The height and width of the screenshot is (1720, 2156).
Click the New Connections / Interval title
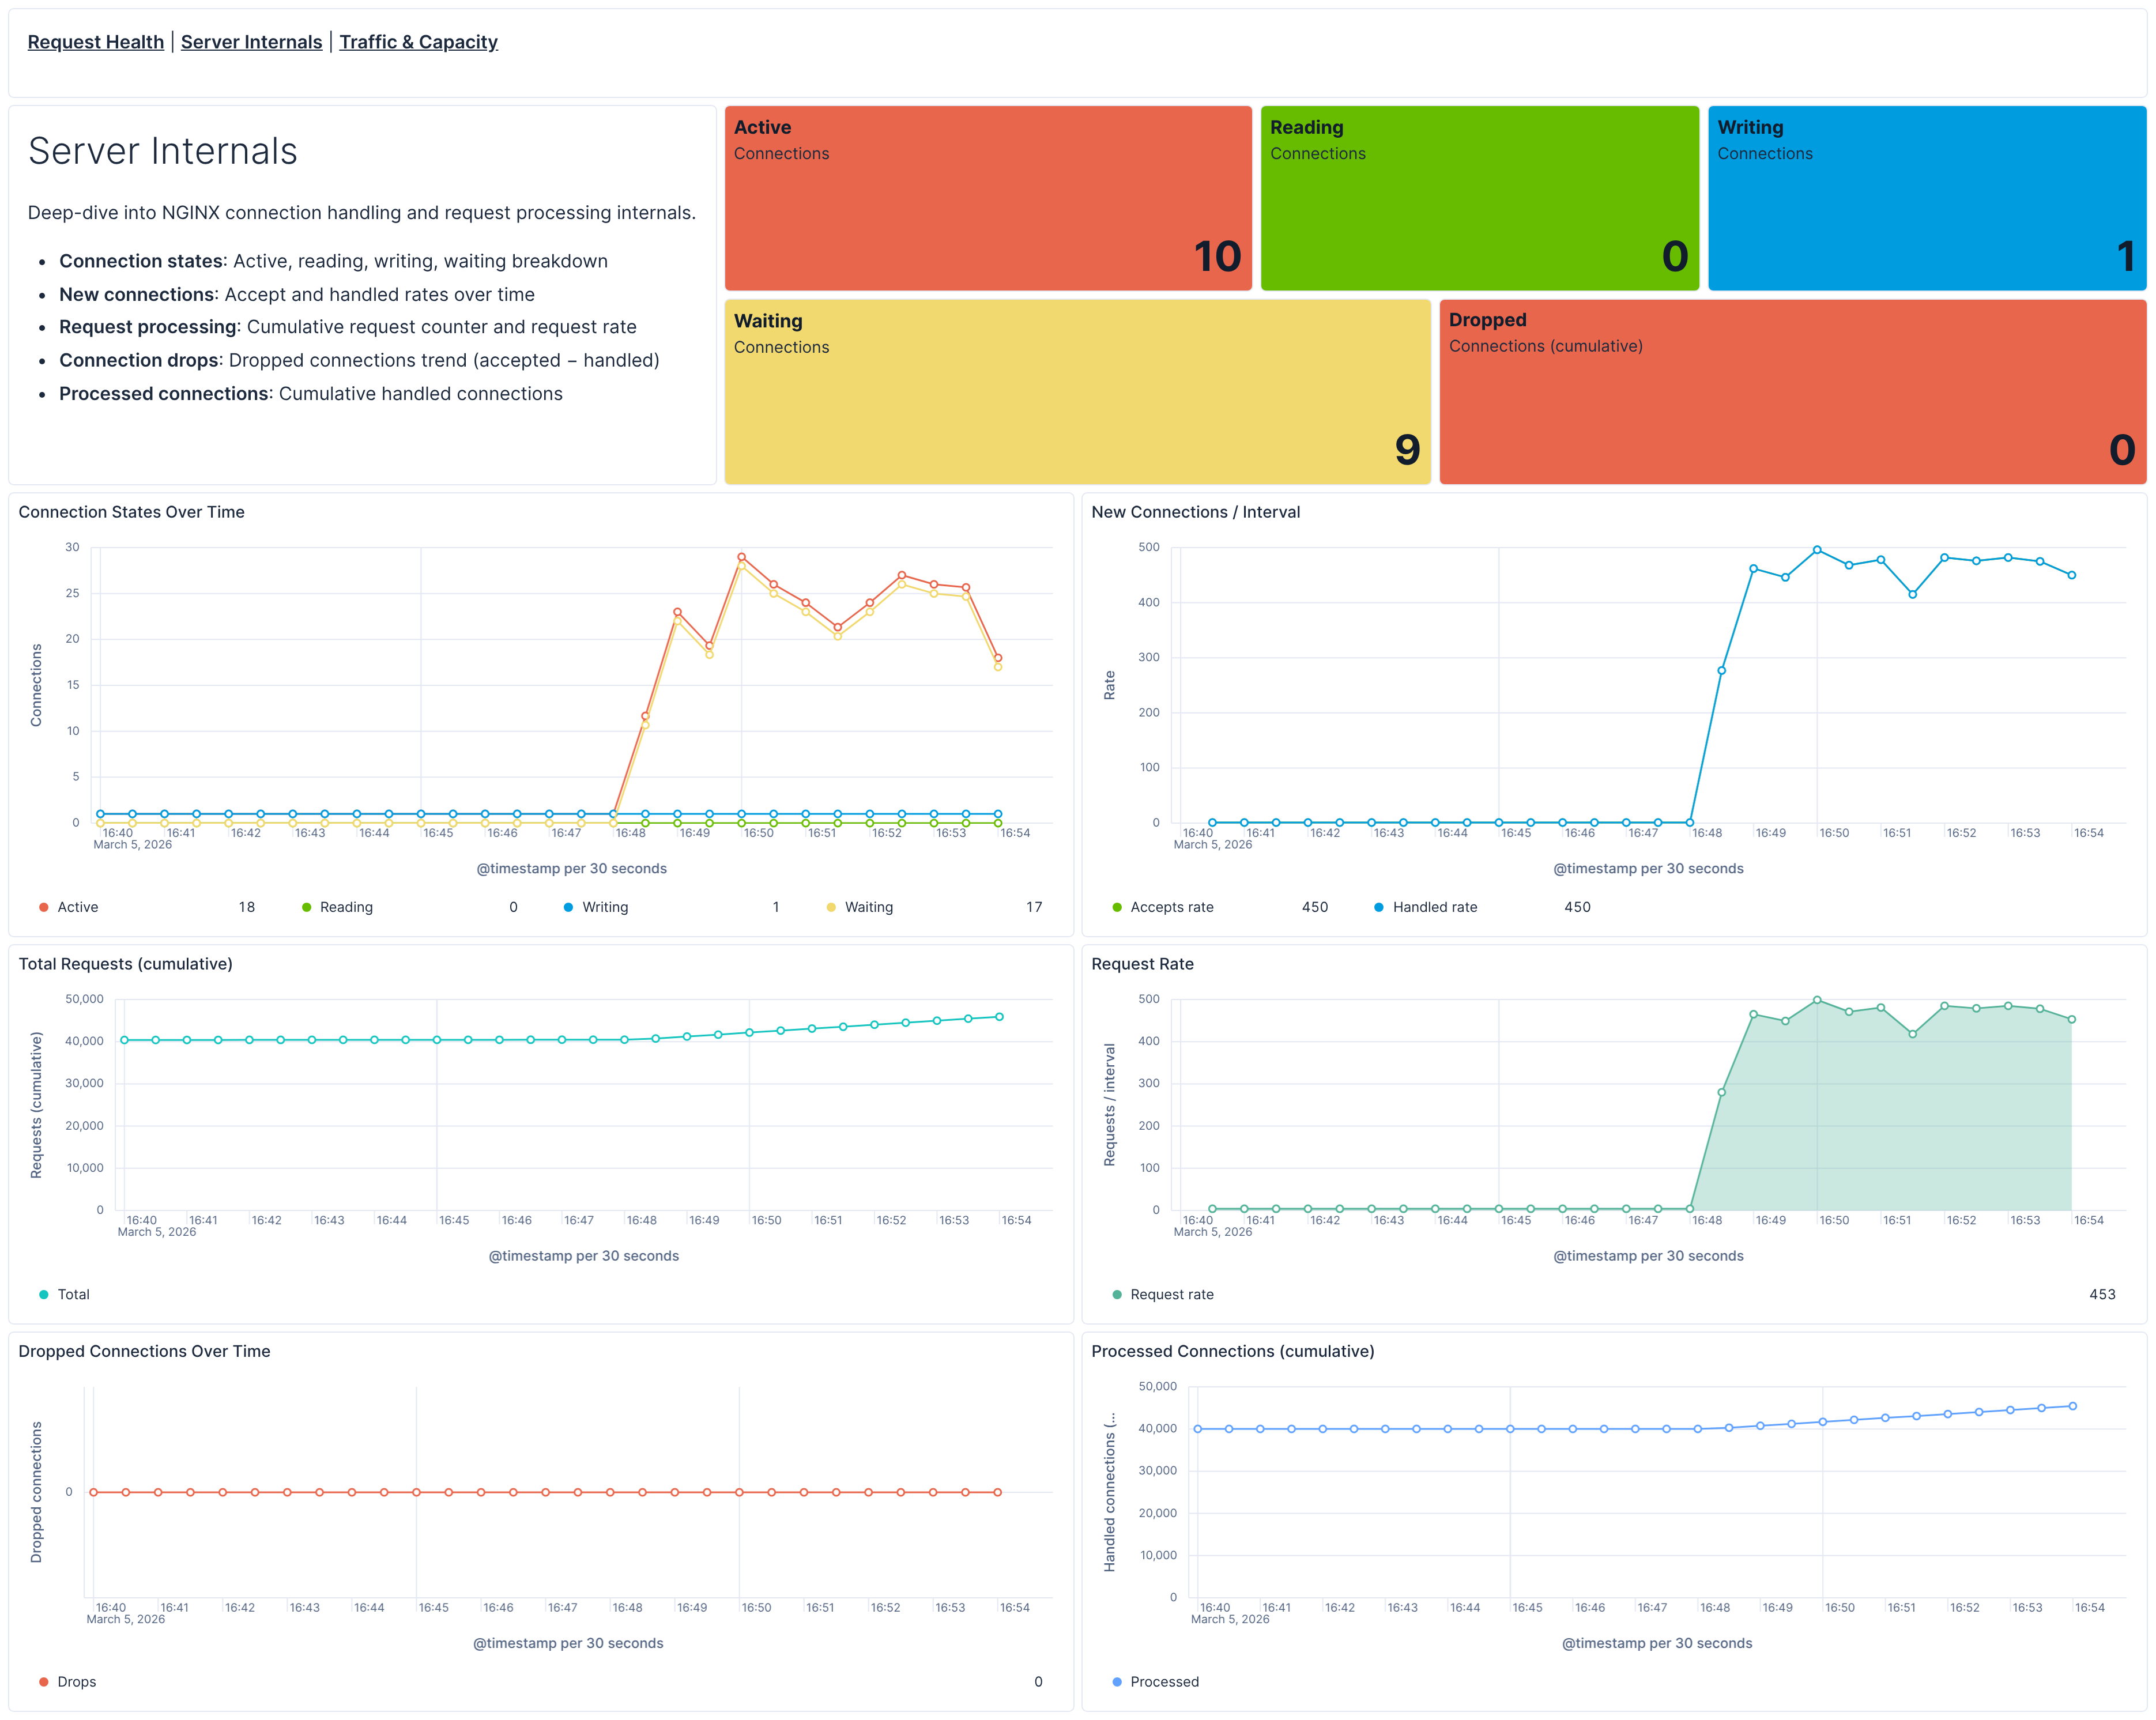coord(1195,512)
